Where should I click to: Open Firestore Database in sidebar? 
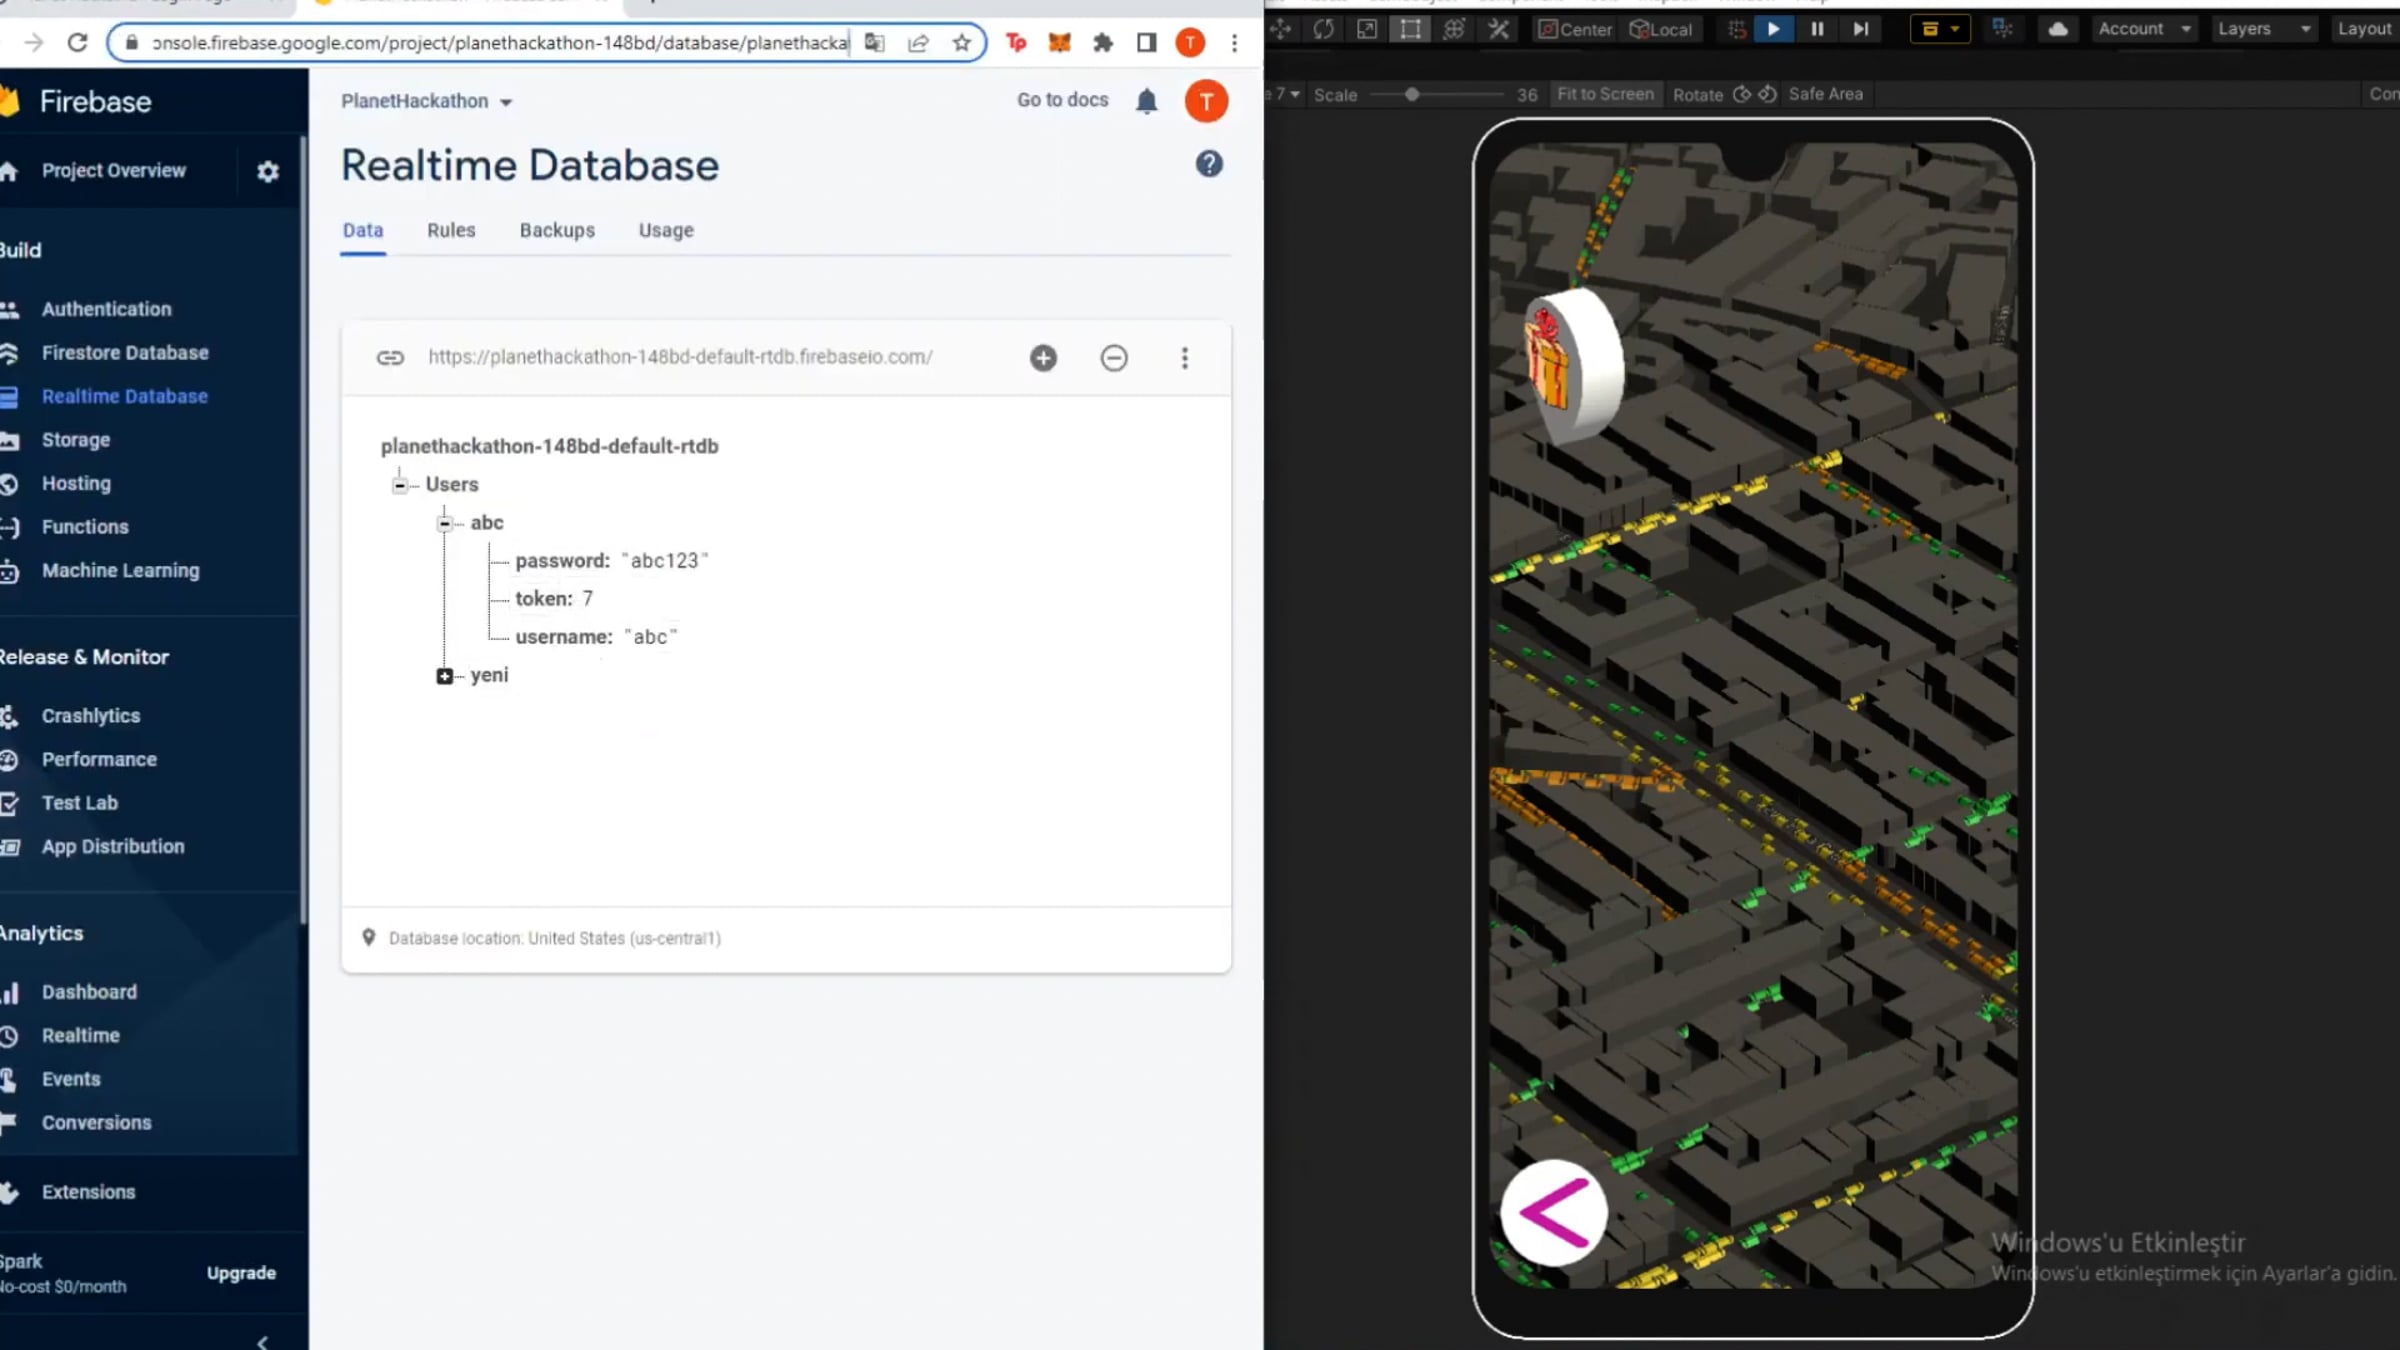point(124,353)
